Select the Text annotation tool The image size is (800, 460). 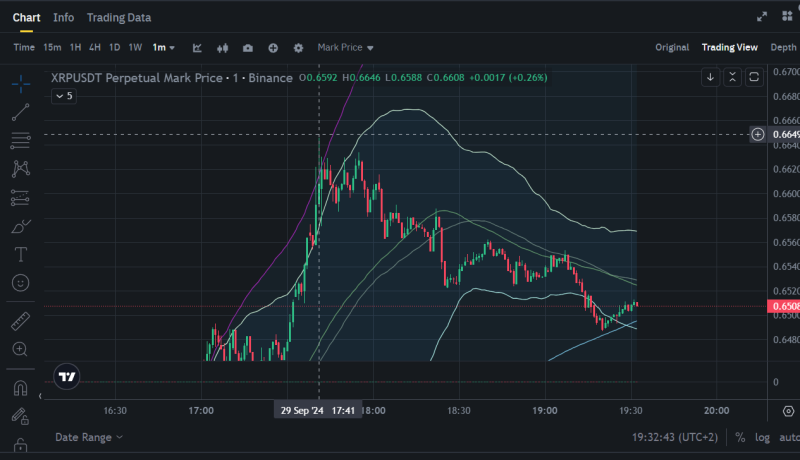20,254
